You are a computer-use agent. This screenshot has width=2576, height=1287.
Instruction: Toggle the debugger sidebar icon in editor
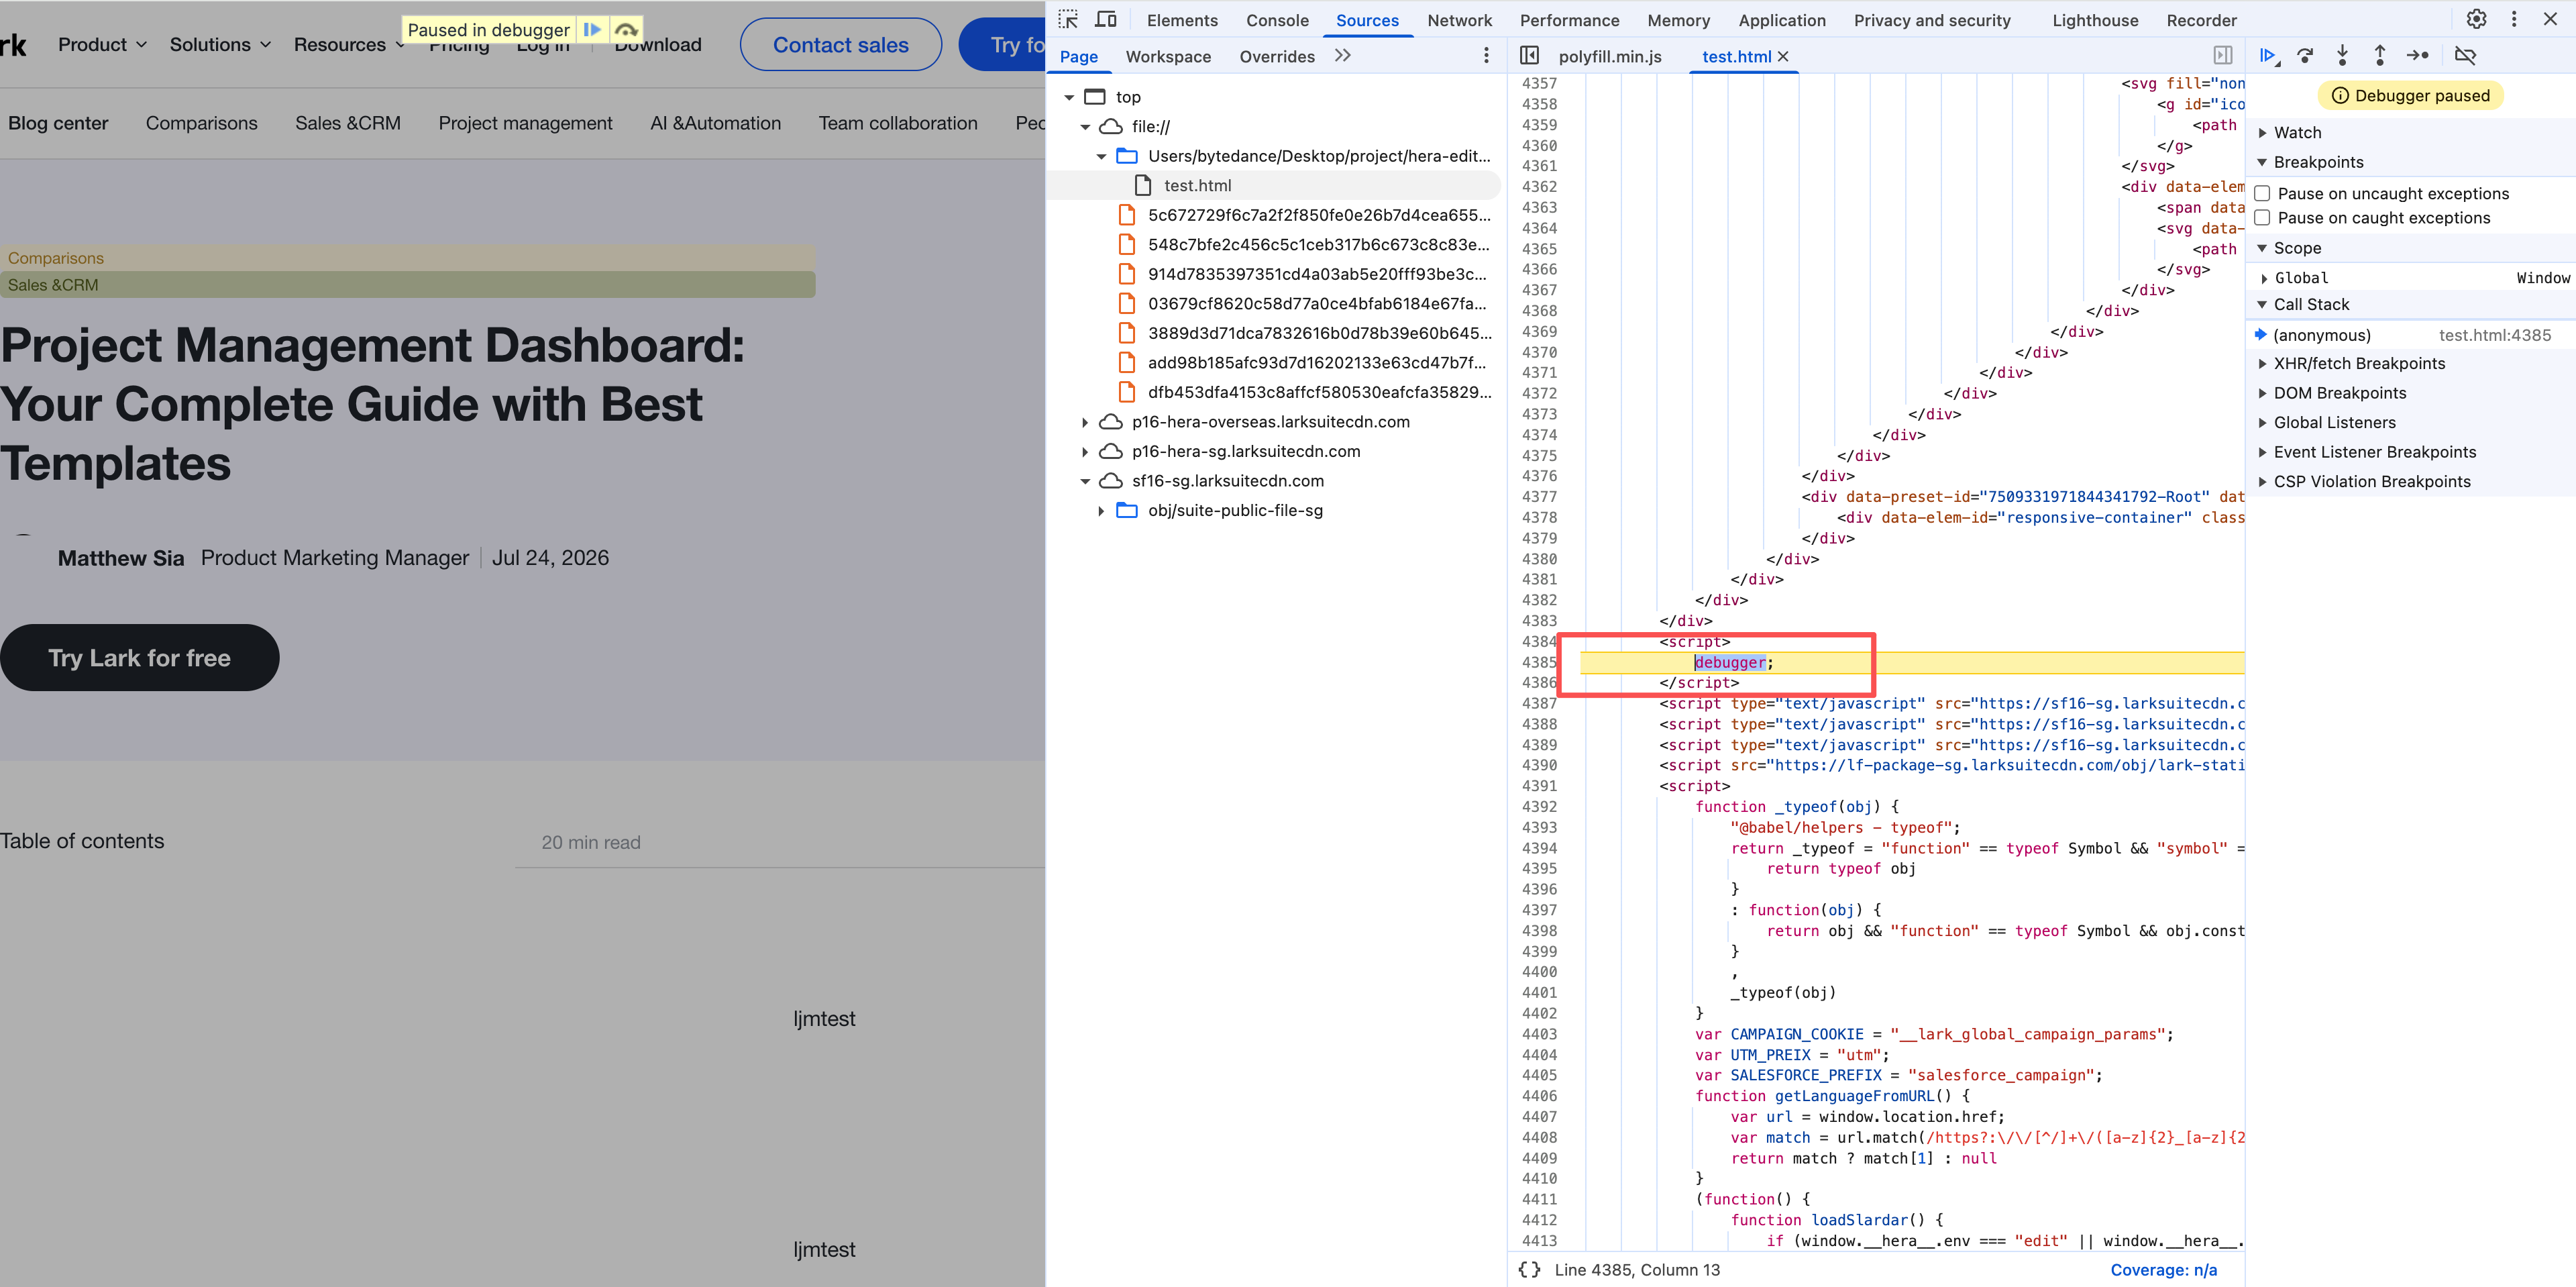(x=2223, y=56)
